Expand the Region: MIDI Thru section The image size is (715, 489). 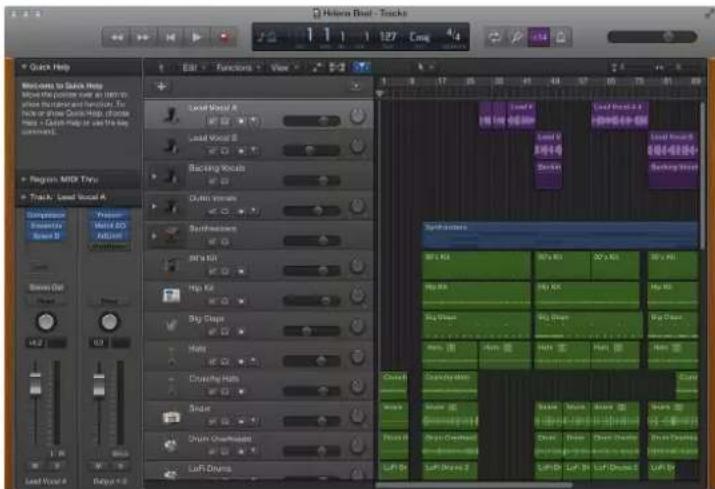pos(24,179)
